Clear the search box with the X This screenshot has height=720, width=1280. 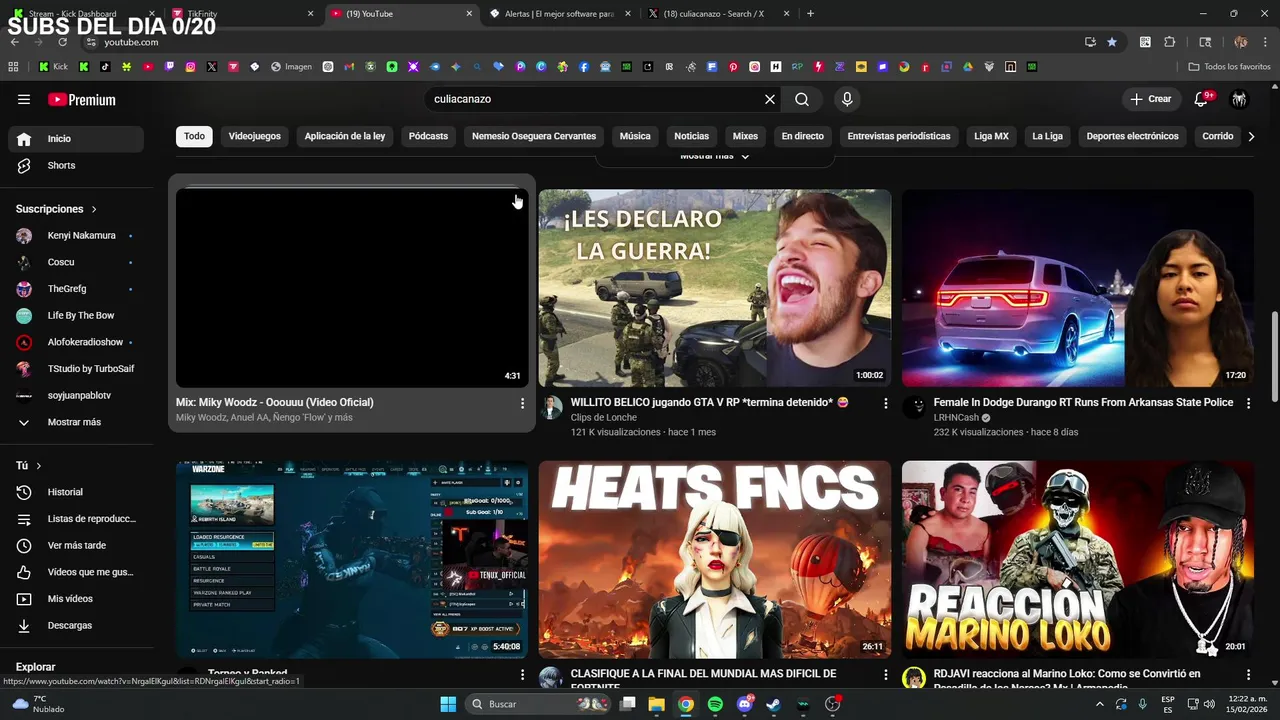[770, 99]
